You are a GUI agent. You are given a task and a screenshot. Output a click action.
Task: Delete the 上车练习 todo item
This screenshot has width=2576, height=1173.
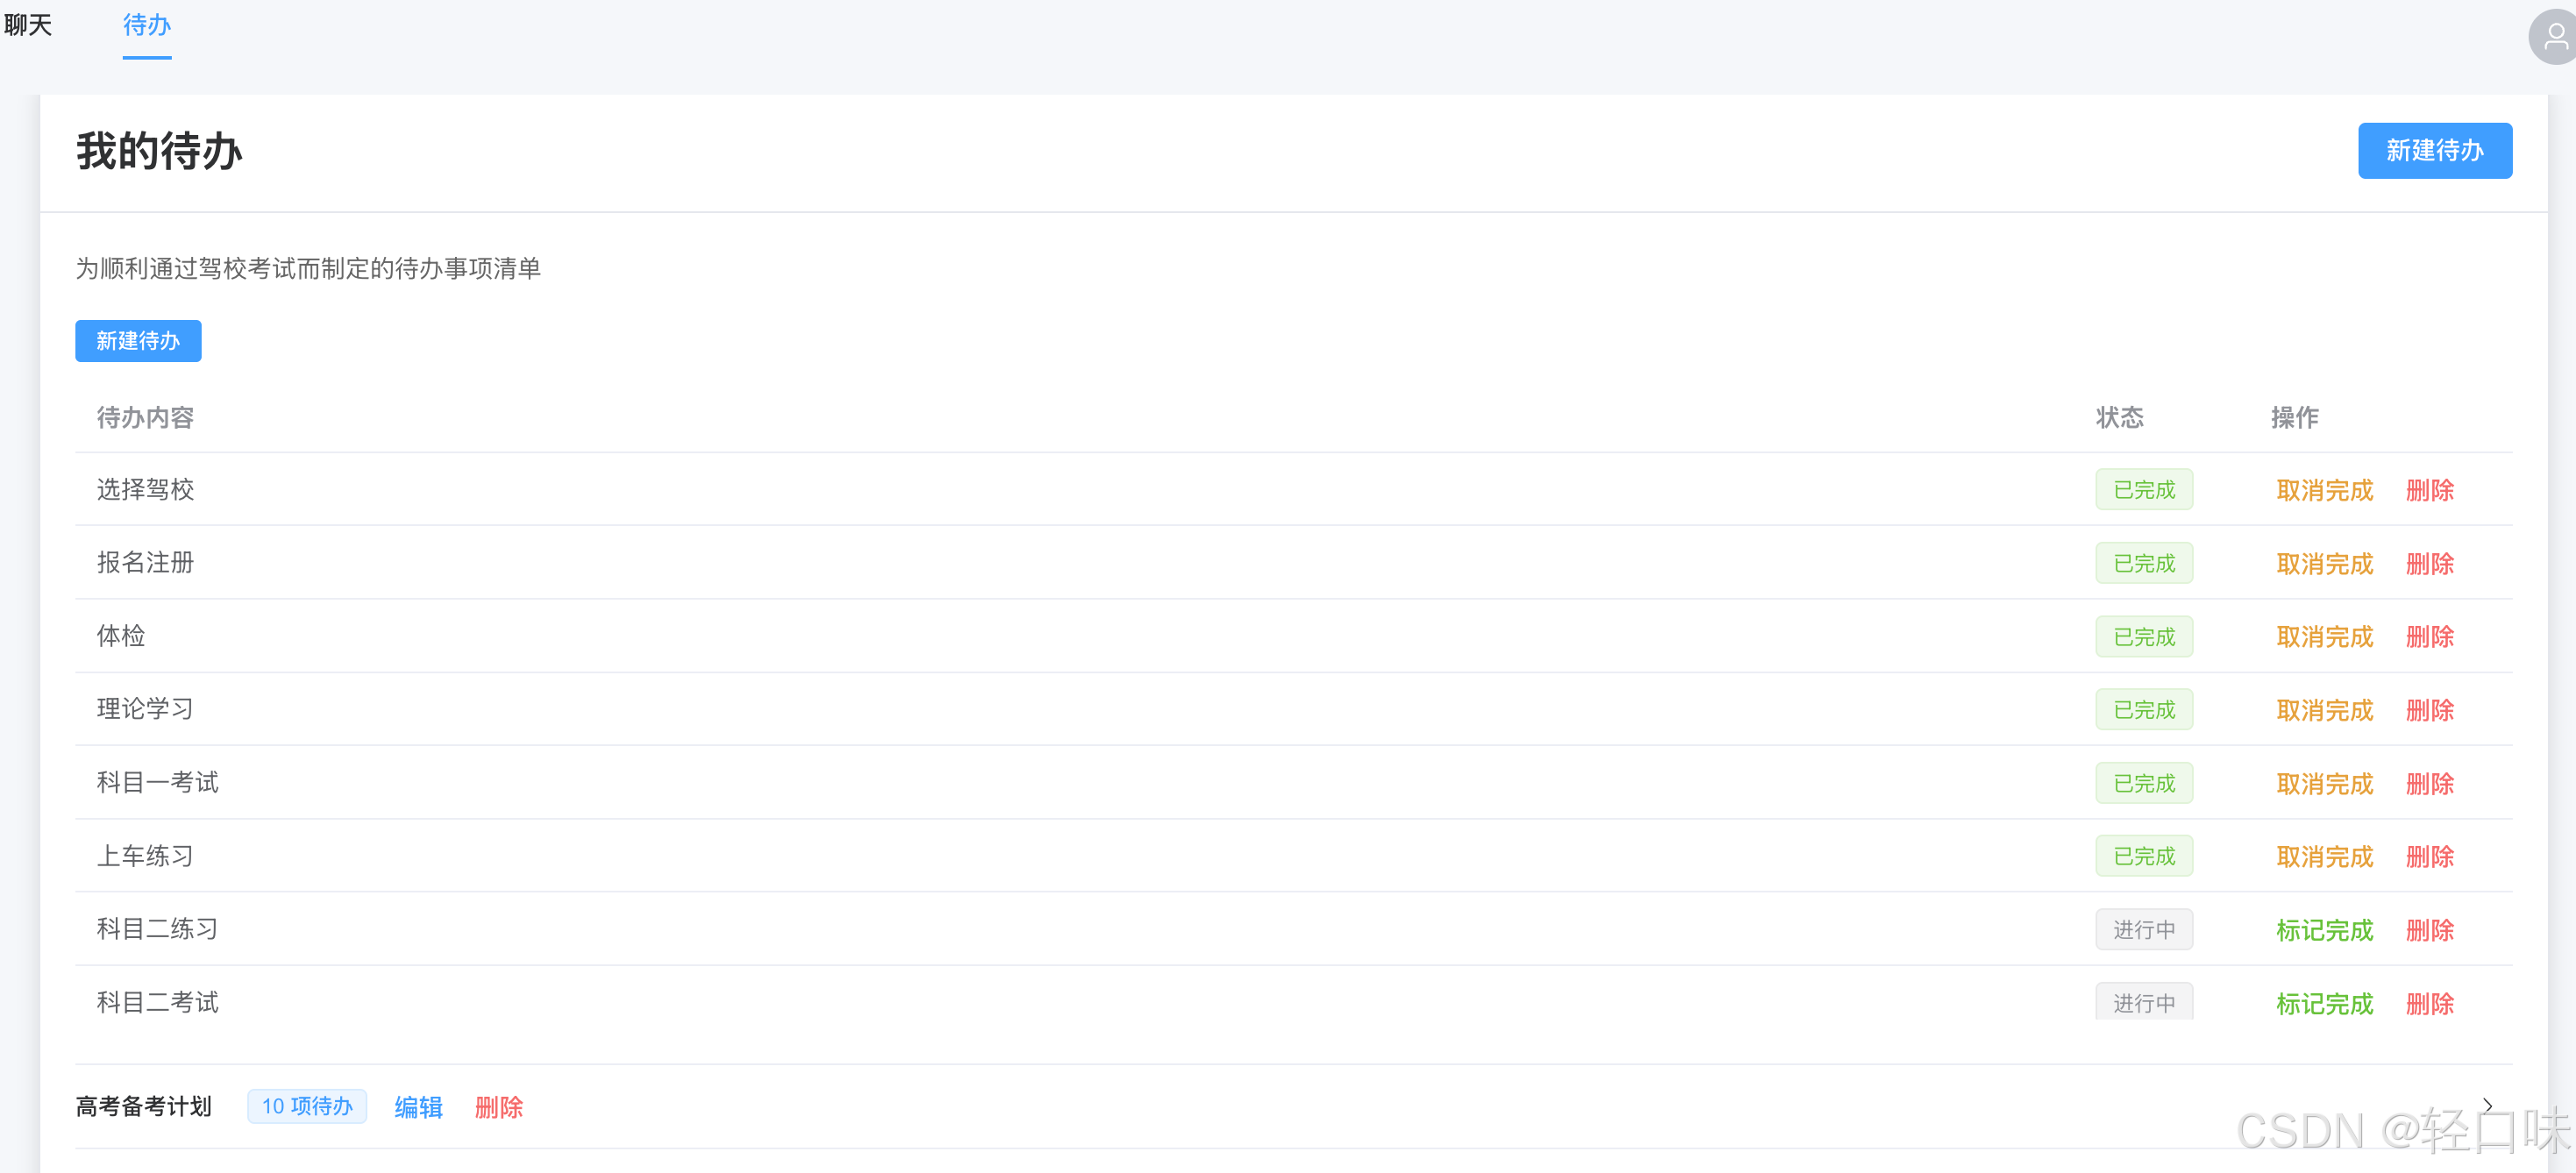point(2429,857)
